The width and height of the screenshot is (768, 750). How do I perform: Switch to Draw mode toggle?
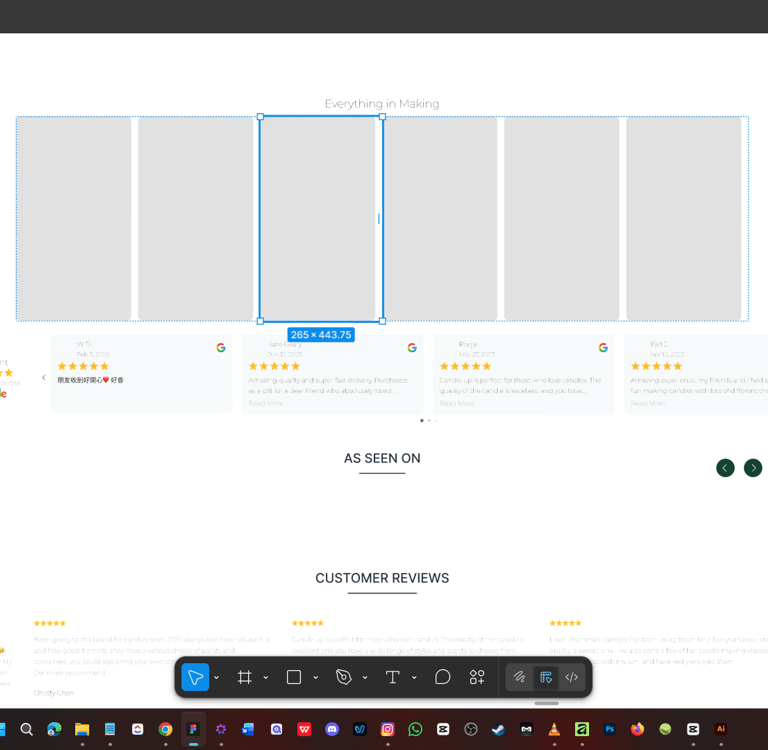point(519,677)
